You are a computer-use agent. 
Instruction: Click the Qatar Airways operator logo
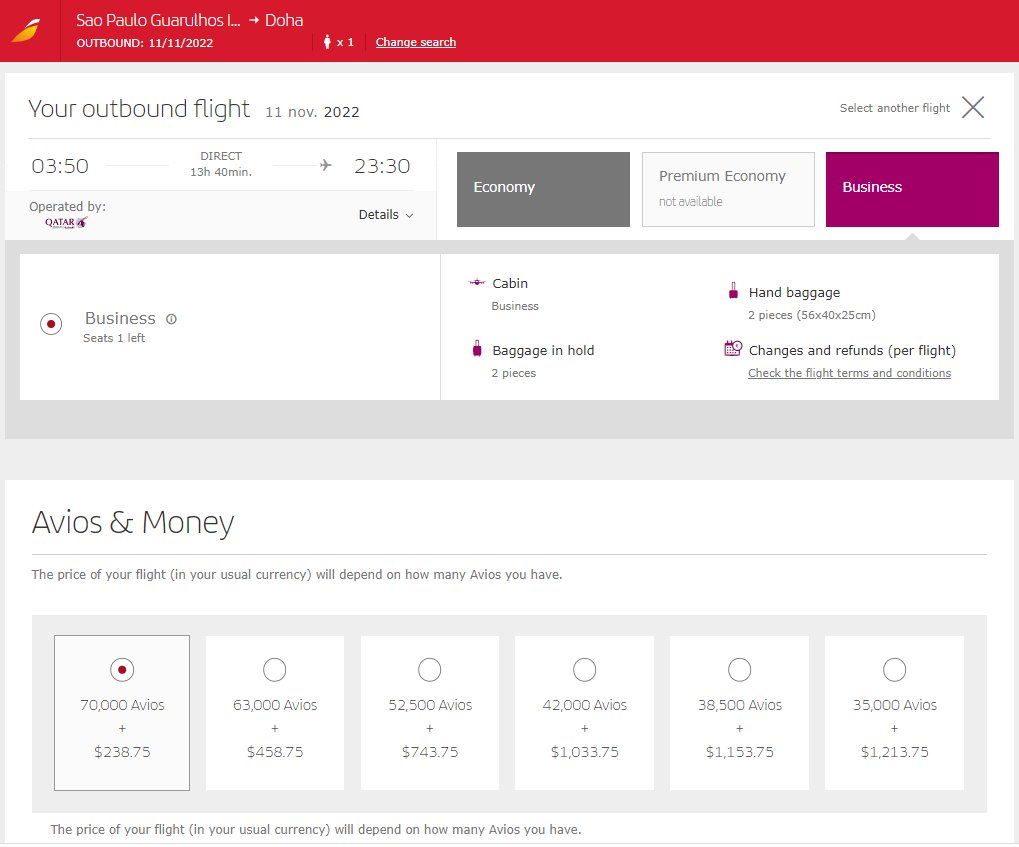click(66, 222)
